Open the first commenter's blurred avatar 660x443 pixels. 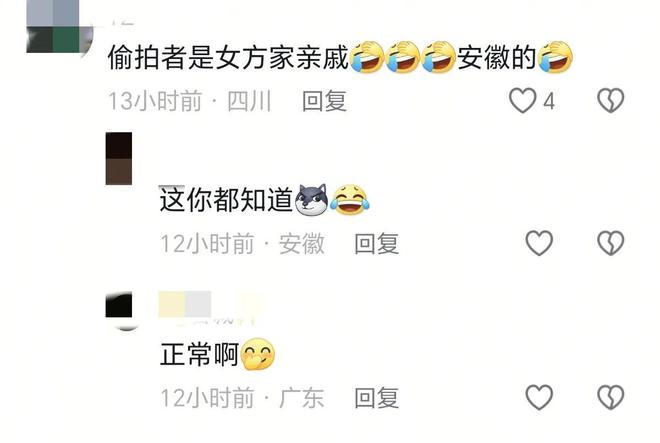point(59,26)
